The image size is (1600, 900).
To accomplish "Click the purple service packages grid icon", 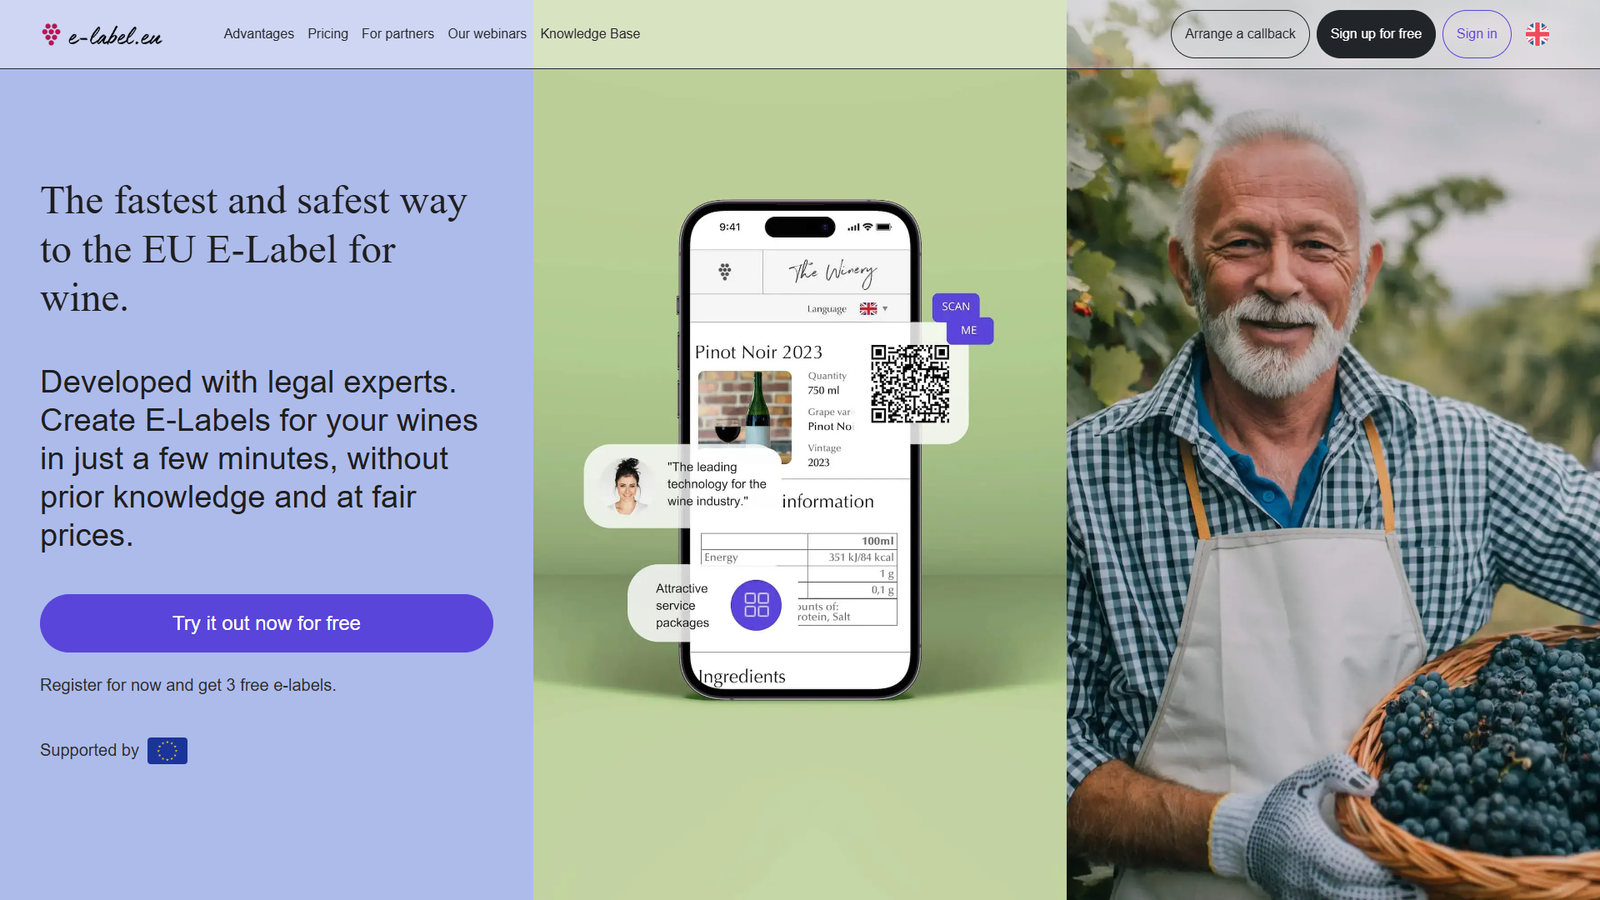I will click(x=756, y=605).
